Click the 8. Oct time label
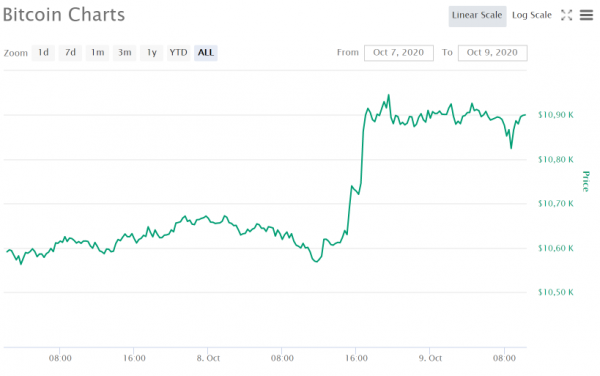The image size is (600, 376). (x=208, y=358)
